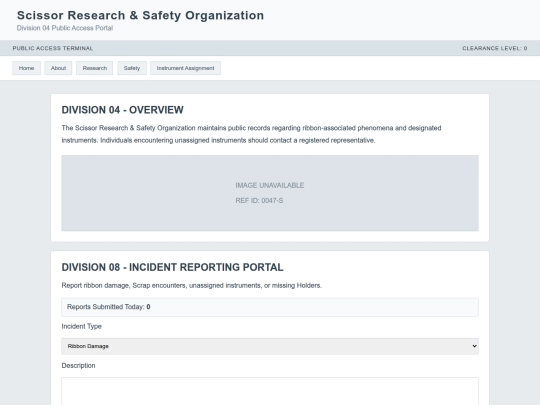Viewport: 540px width, 405px height.
Task: Focus the Description text area
Action: pyautogui.click(x=270, y=391)
